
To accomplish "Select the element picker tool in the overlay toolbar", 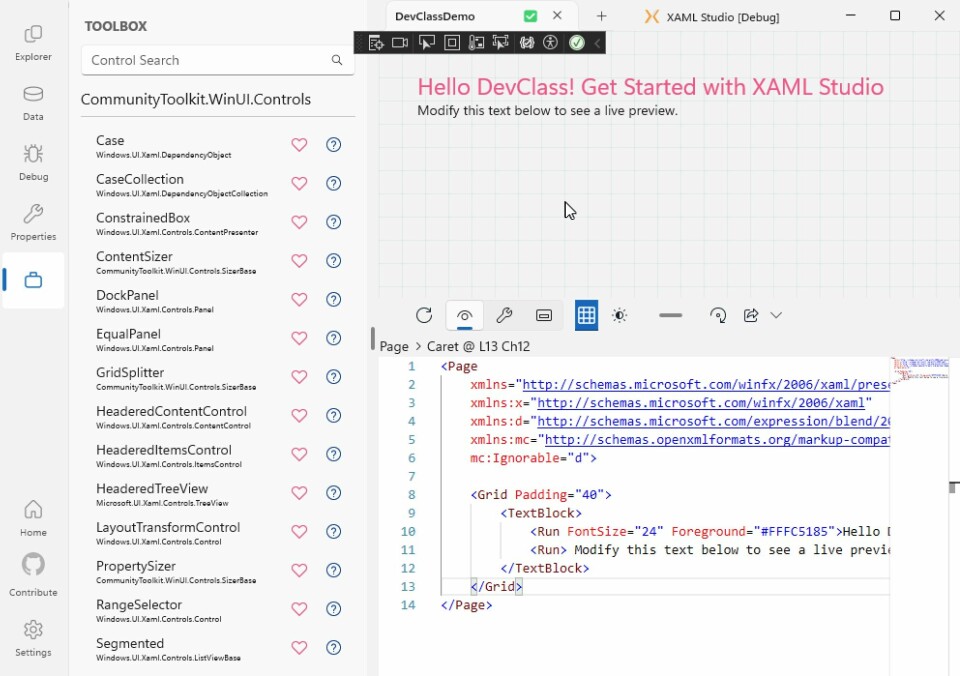I will [x=427, y=42].
